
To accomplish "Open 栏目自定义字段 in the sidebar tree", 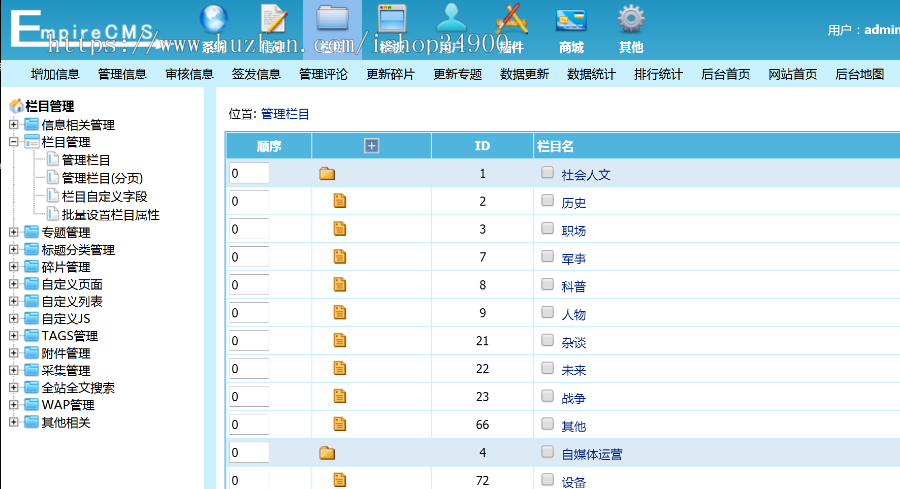I will (104, 196).
